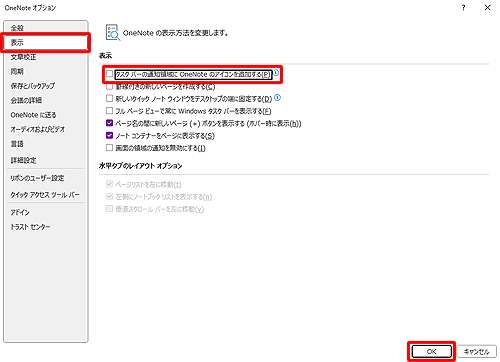Open the クイック アクセス ツール バー category
Screen dimensions: 500x362
(45, 195)
